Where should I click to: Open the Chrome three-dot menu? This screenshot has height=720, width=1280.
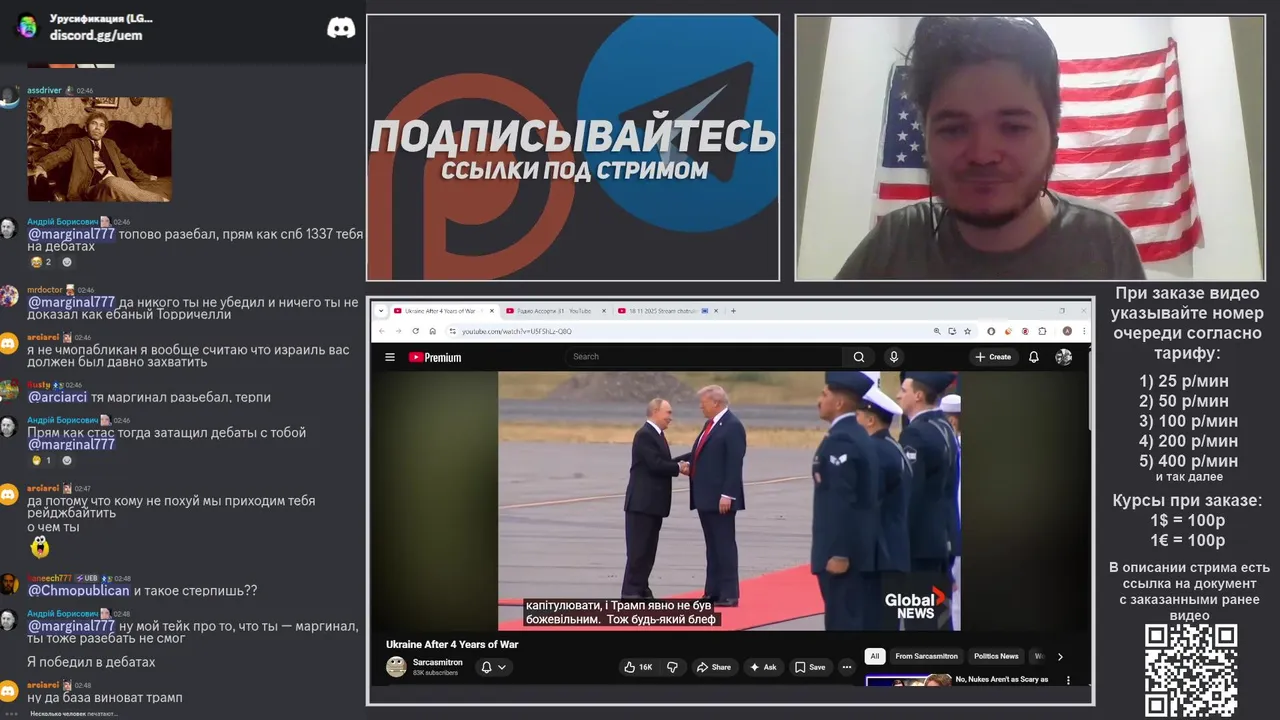(x=1084, y=331)
